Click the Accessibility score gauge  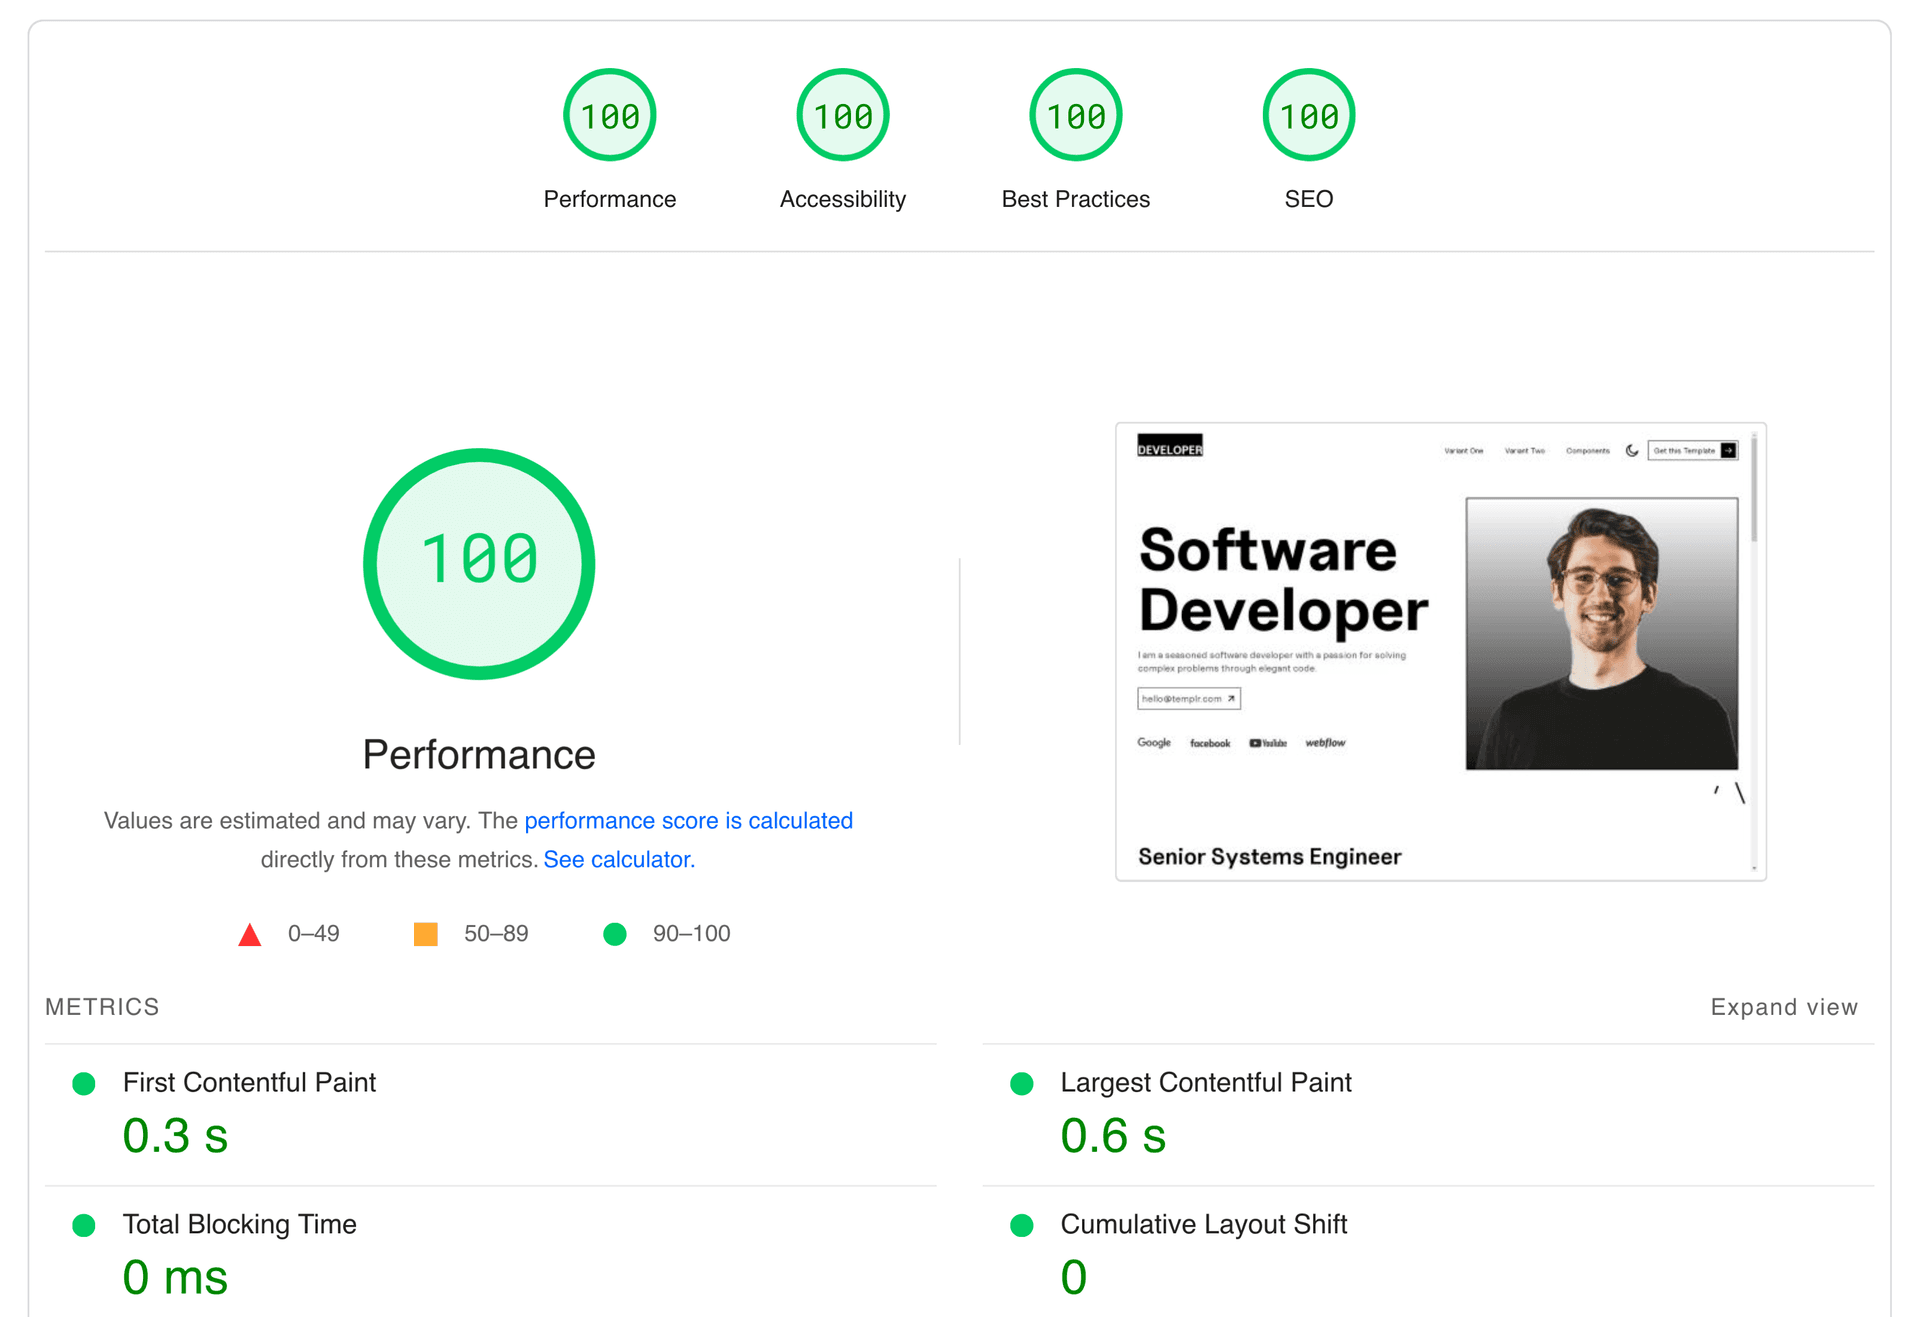coord(842,114)
